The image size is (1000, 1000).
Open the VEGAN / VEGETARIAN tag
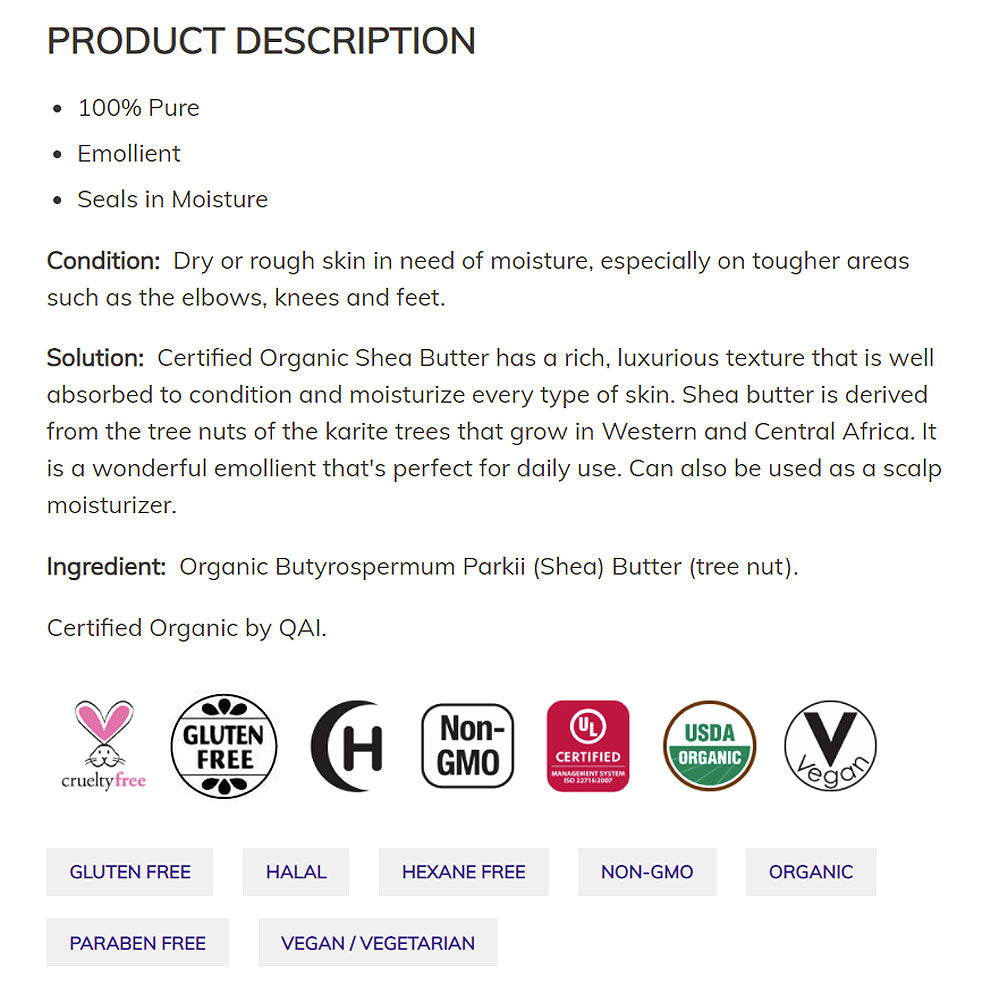pos(377,942)
